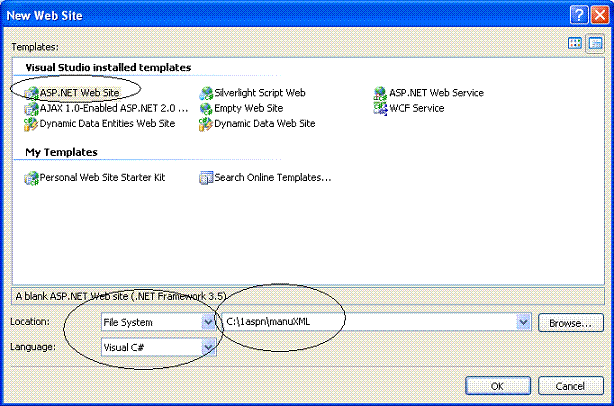Click the Cancel button
Viewport: 614px width, 406px height.
[x=571, y=386]
